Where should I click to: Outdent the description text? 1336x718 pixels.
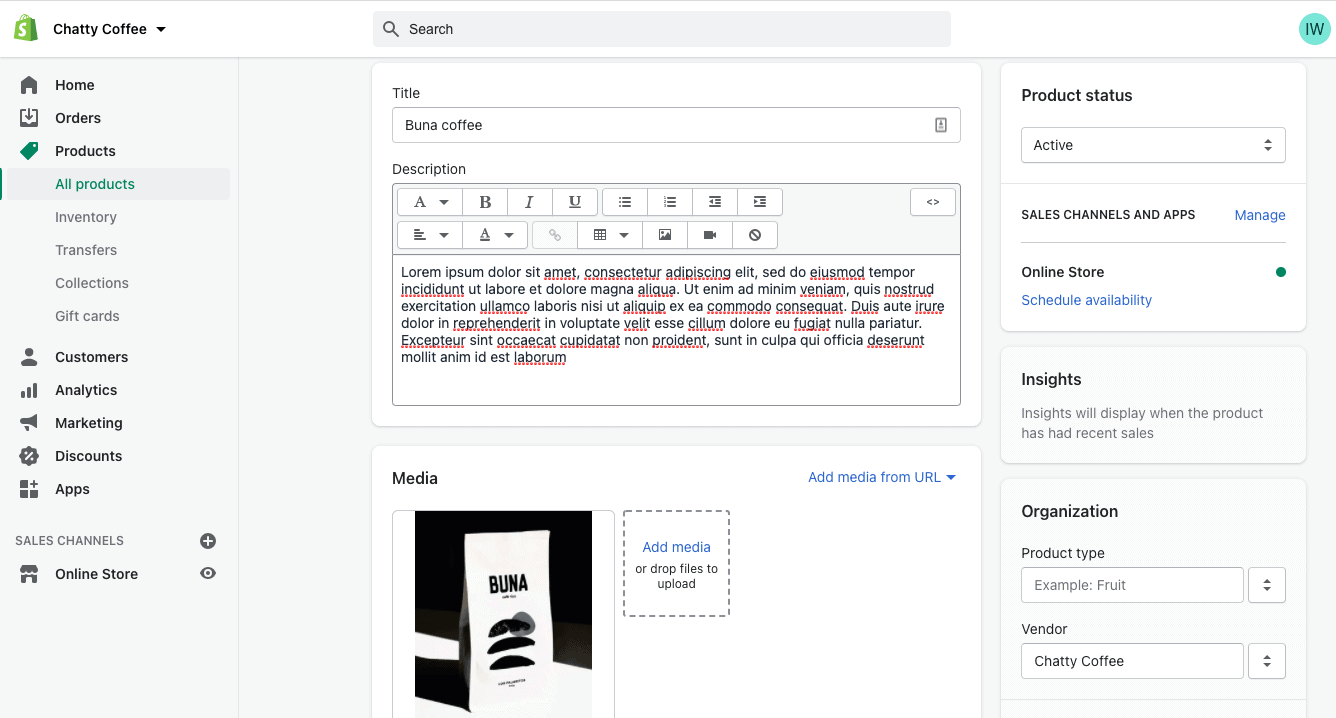[715, 202]
